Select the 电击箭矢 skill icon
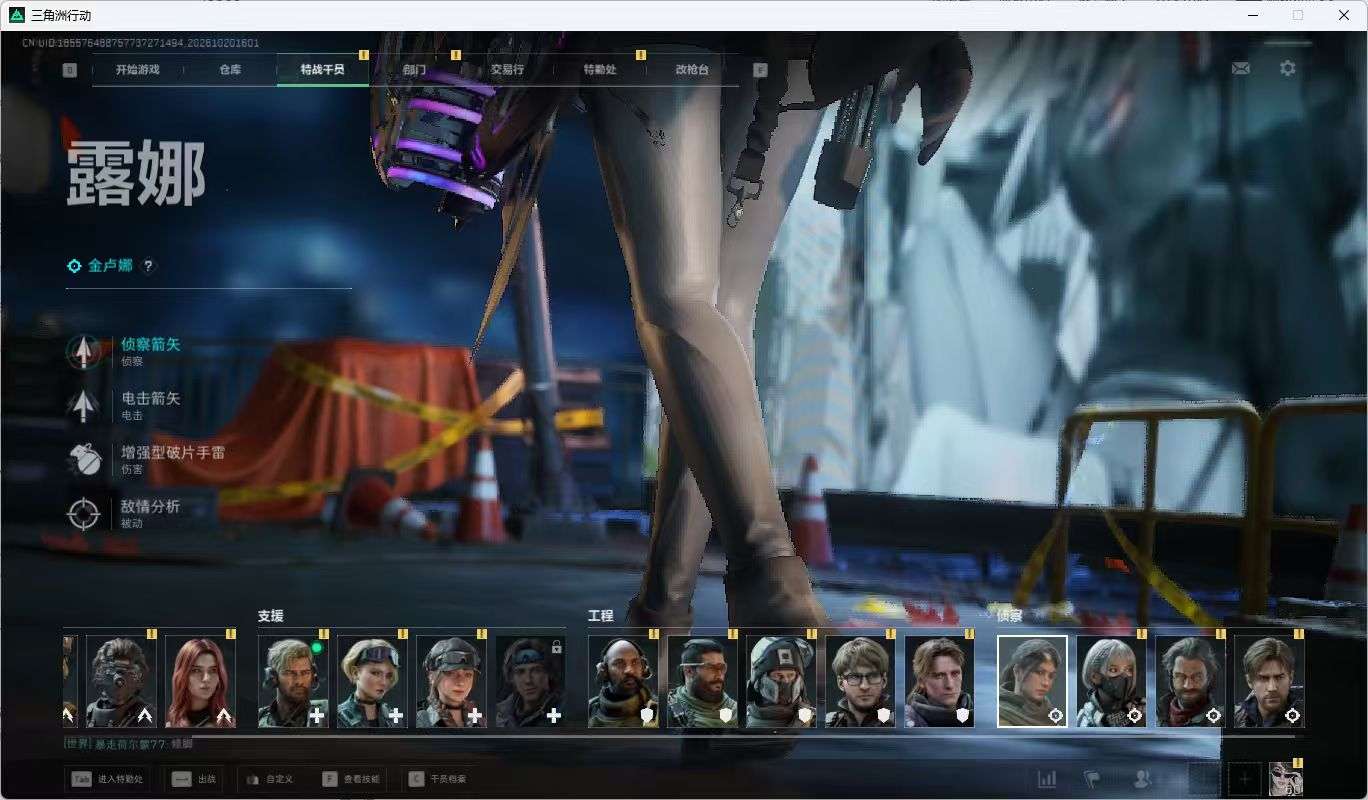This screenshot has width=1368, height=800. coord(84,405)
